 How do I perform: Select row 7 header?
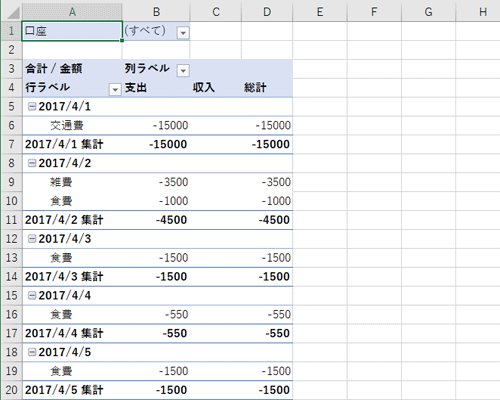[x=11, y=144]
